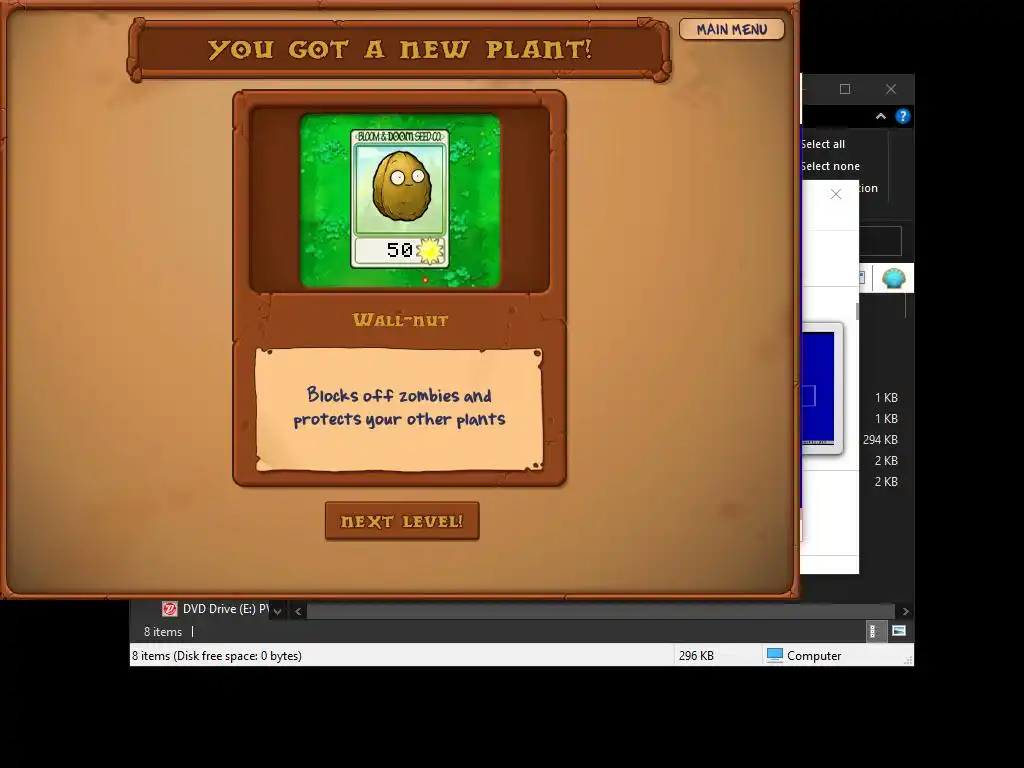Click the Explorer search box
Image resolution: width=1024 pixels, height=768 pixels.
[x=880, y=241]
